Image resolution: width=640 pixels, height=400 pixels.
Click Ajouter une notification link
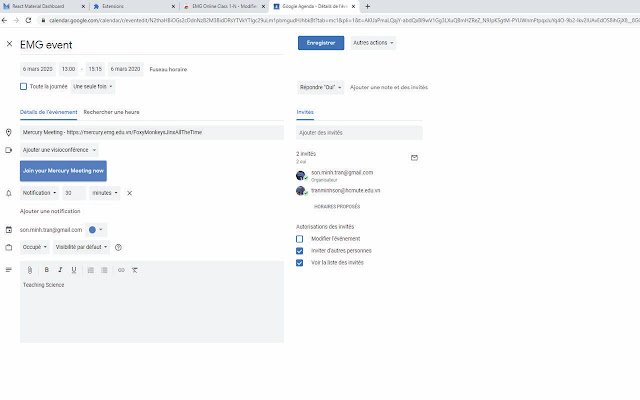point(50,211)
